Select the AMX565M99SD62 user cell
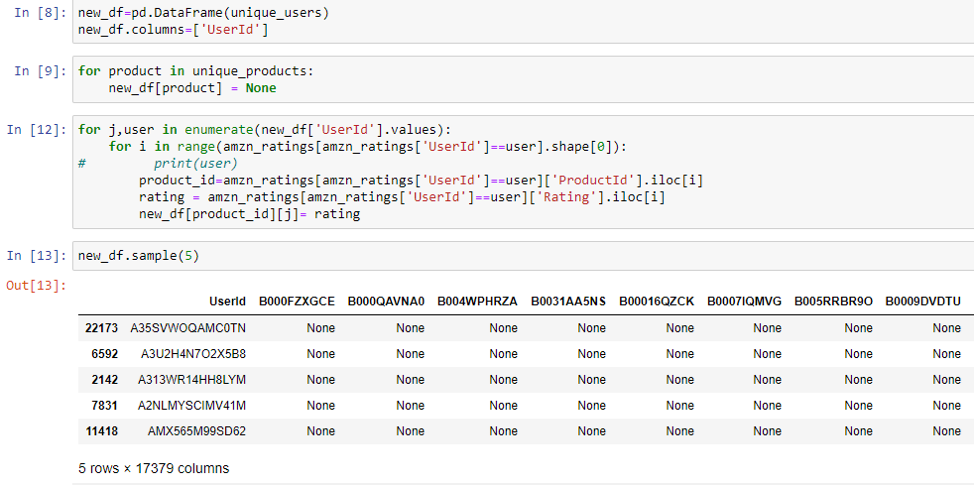This screenshot has width=974, height=485. 196,432
